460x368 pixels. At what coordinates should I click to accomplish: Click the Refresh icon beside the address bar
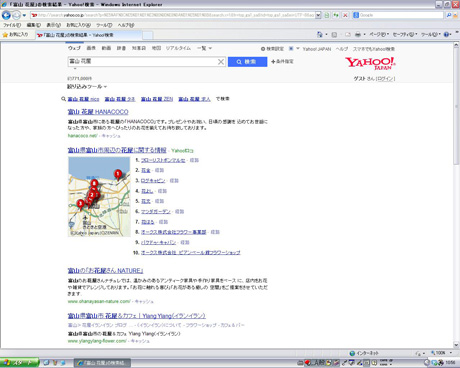point(336,15)
